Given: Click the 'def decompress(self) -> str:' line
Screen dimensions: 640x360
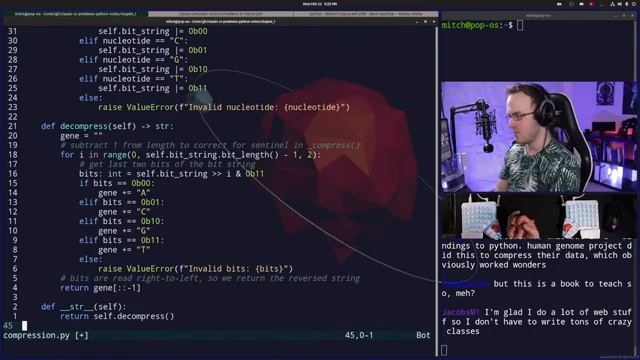Looking at the screenshot, I should 107,126.
